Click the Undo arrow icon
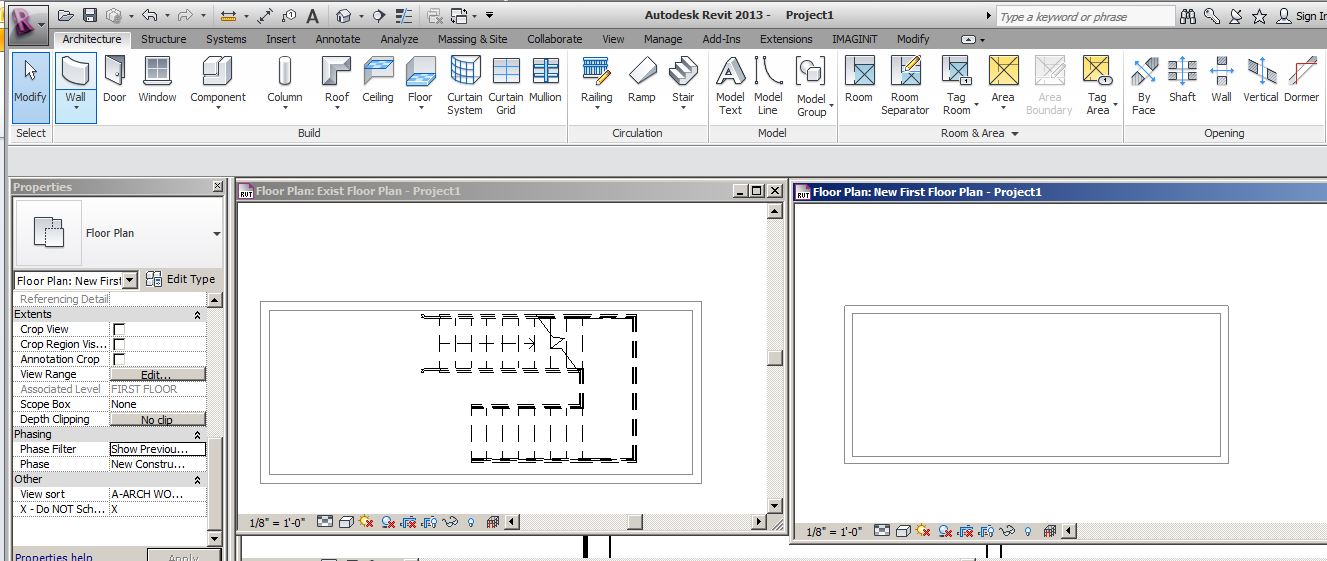This screenshot has width=1327, height=561. (x=149, y=16)
